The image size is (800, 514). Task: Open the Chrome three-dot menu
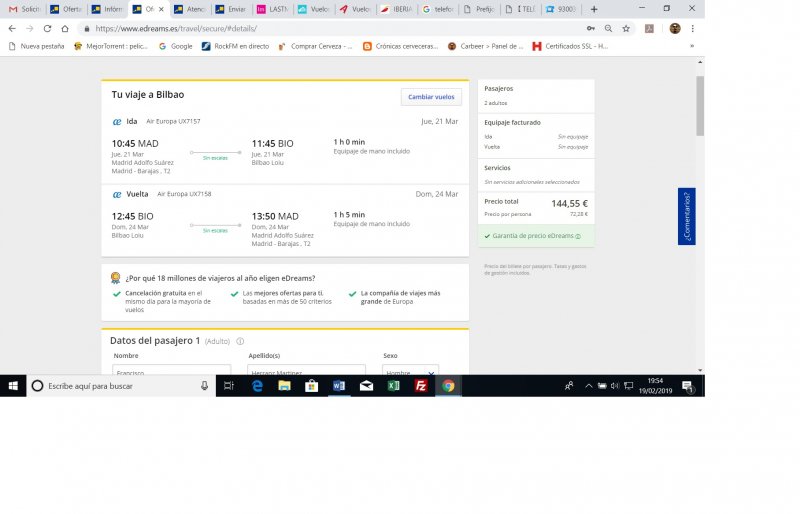click(x=692, y=29)
